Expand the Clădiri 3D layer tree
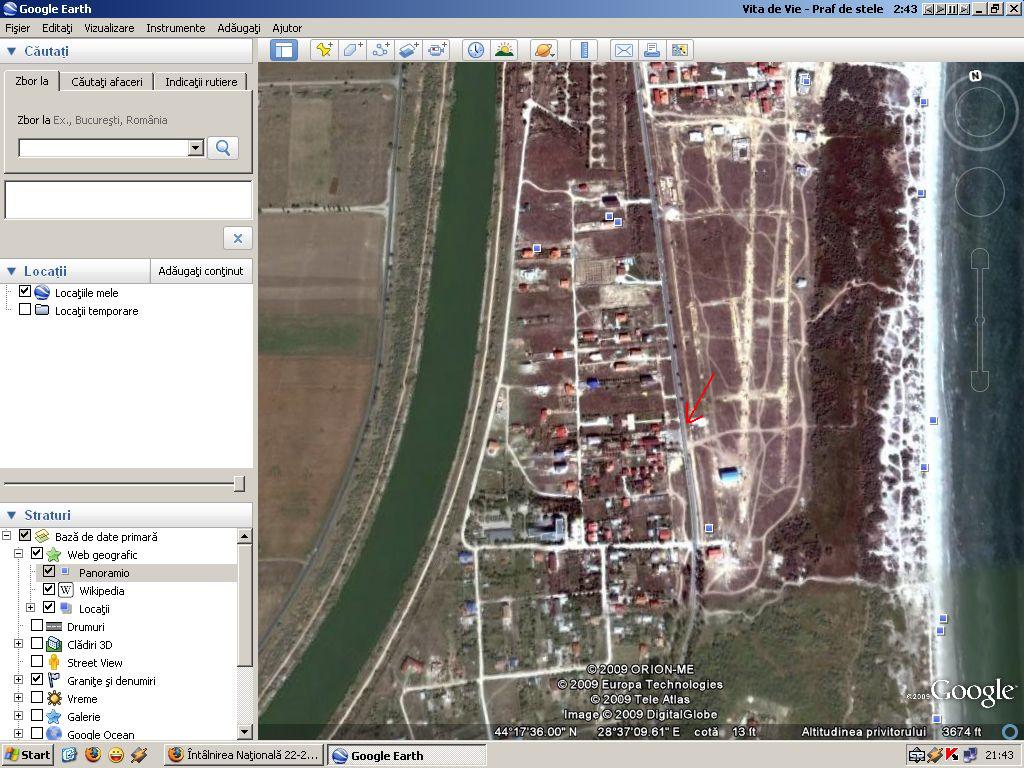Screen dimensions: 1024x768 coord(18,645)
